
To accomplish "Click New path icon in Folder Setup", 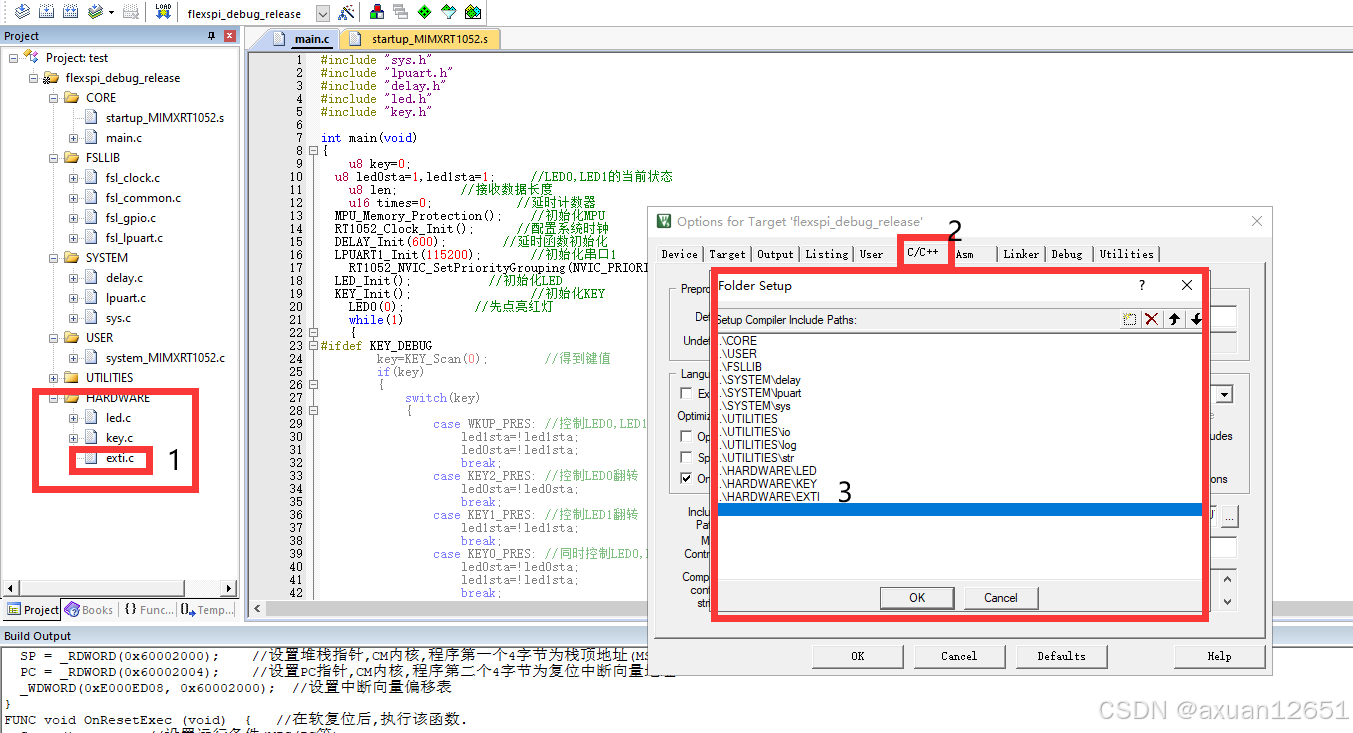I will (x=1129, y=319).
